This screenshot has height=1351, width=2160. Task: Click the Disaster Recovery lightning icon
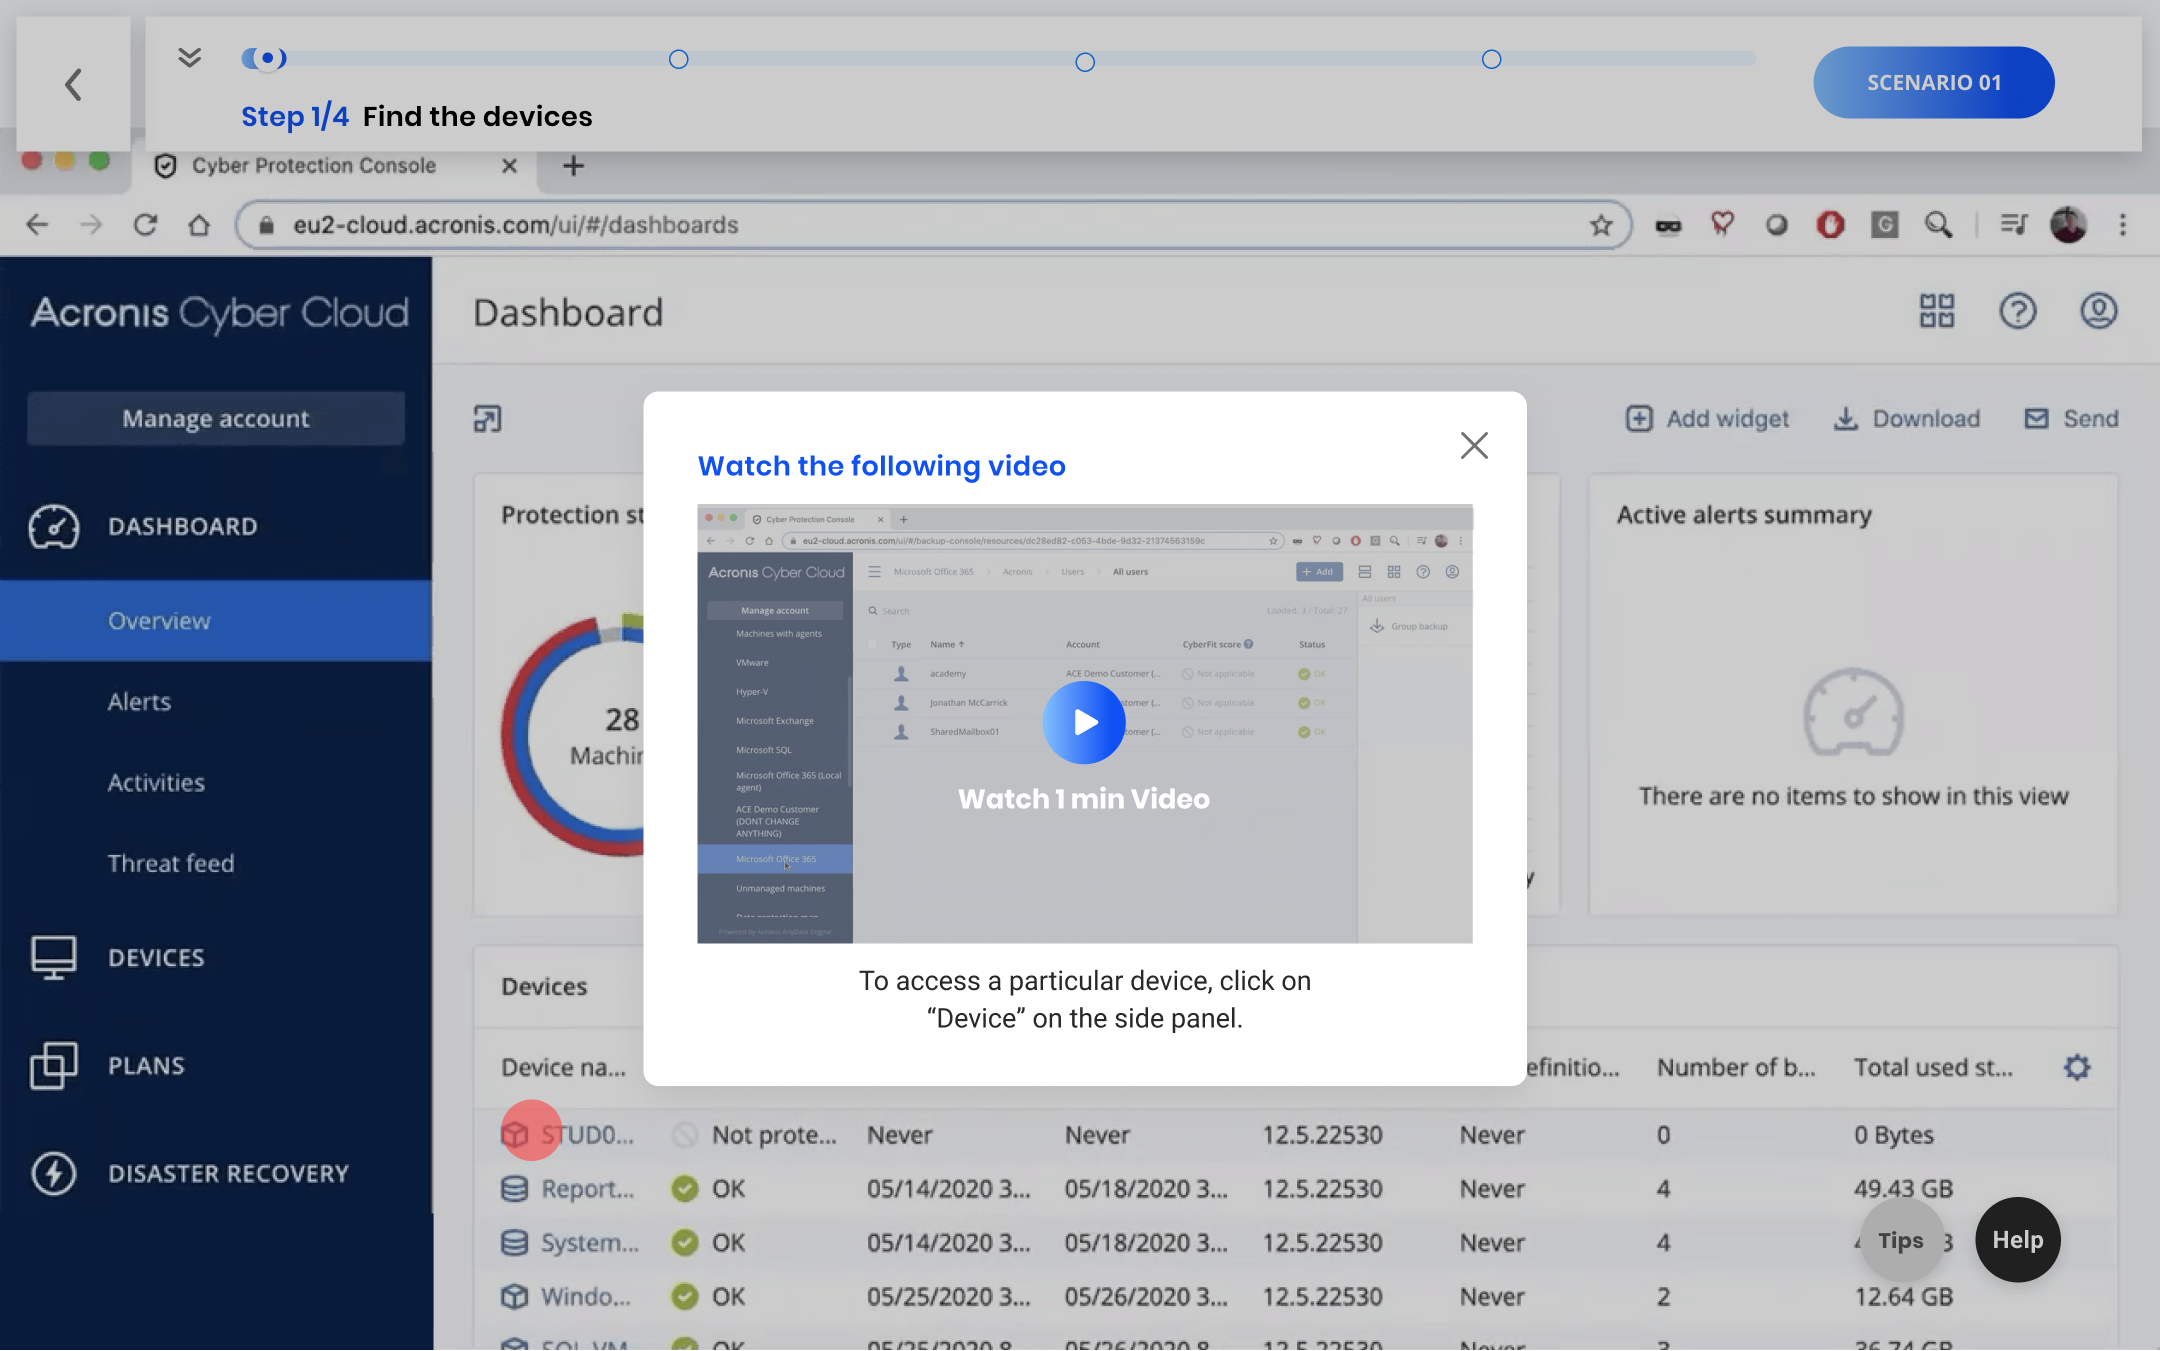tap(54, 1173)
